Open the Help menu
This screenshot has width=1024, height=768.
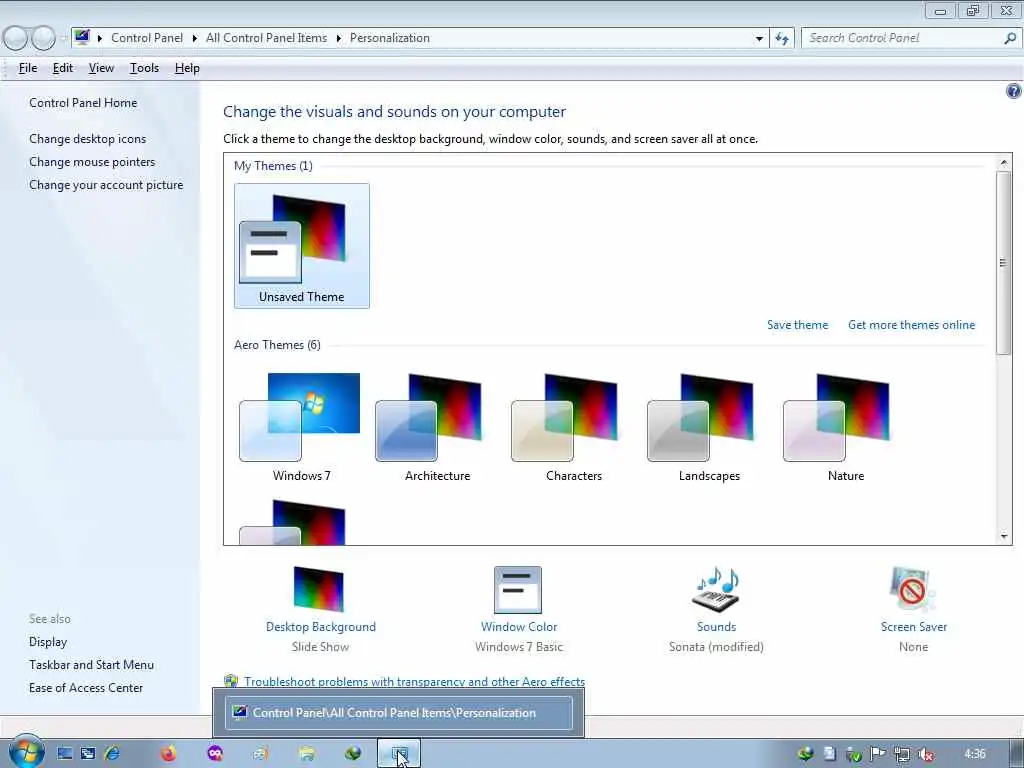coord(187,68)
